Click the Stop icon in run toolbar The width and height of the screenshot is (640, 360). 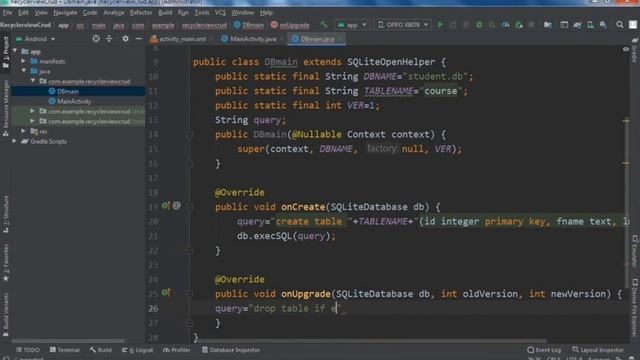click(x=531, y=25)
